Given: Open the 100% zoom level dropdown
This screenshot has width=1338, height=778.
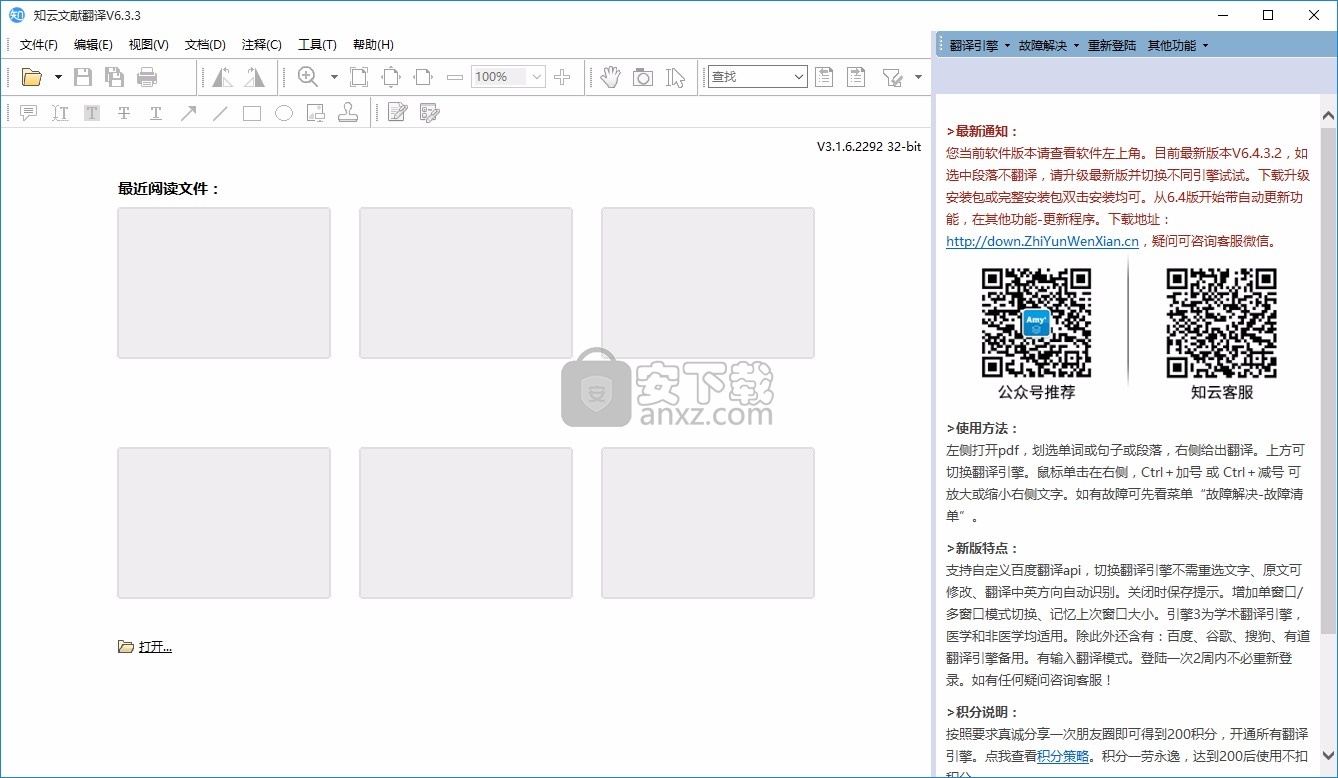Looking at the screenshot, I should tap(537, 77).
